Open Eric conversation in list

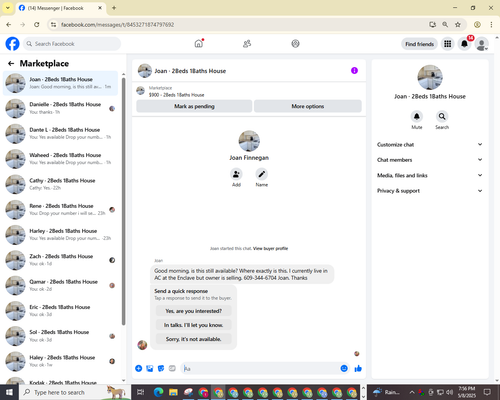(x=60, y=311)
